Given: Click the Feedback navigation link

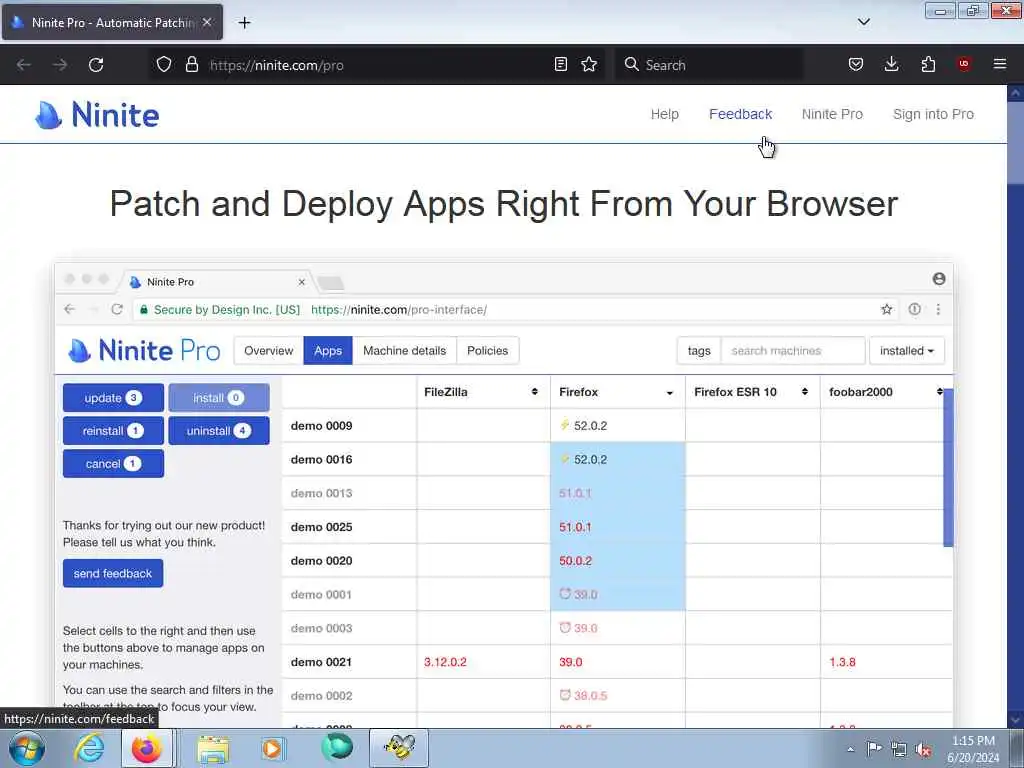Looking at the screenshot, I should (x=741, y=114).
